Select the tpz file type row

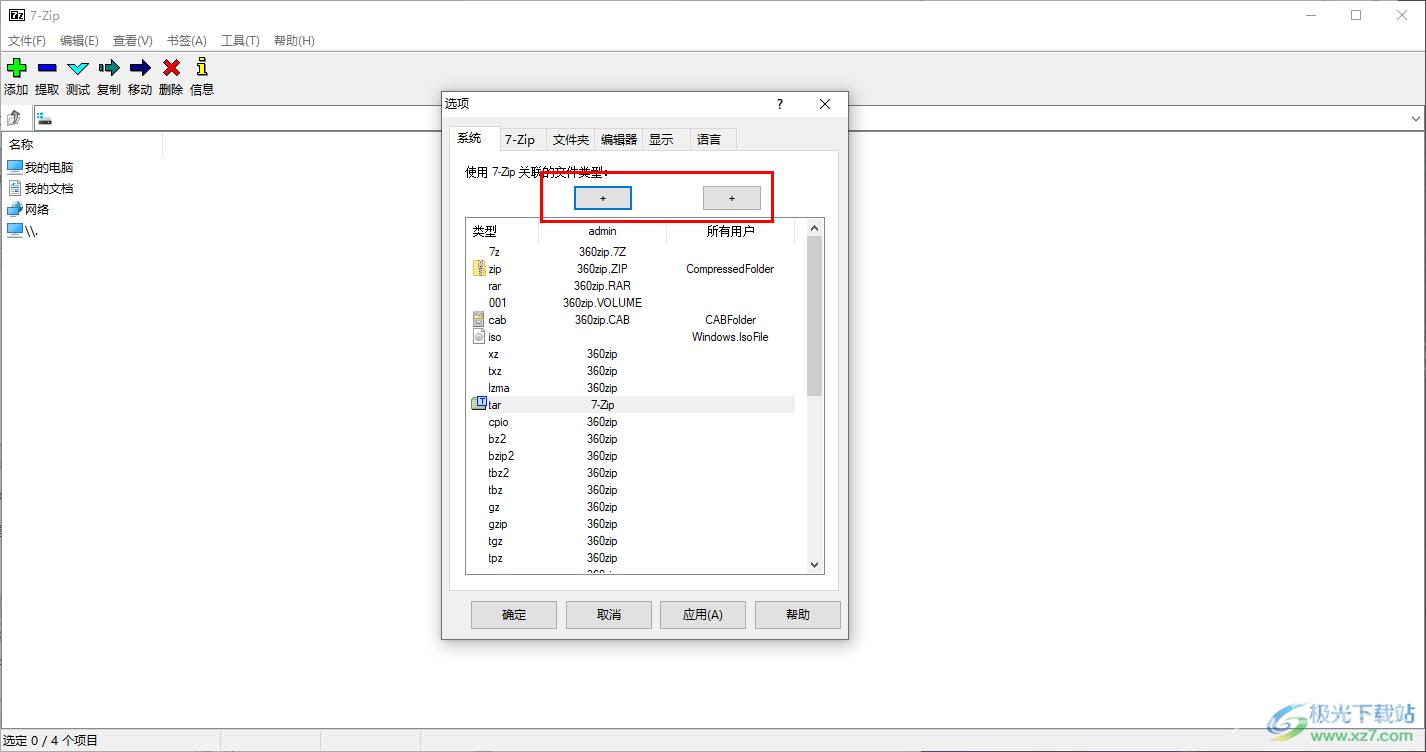click(x=632, y=558)
